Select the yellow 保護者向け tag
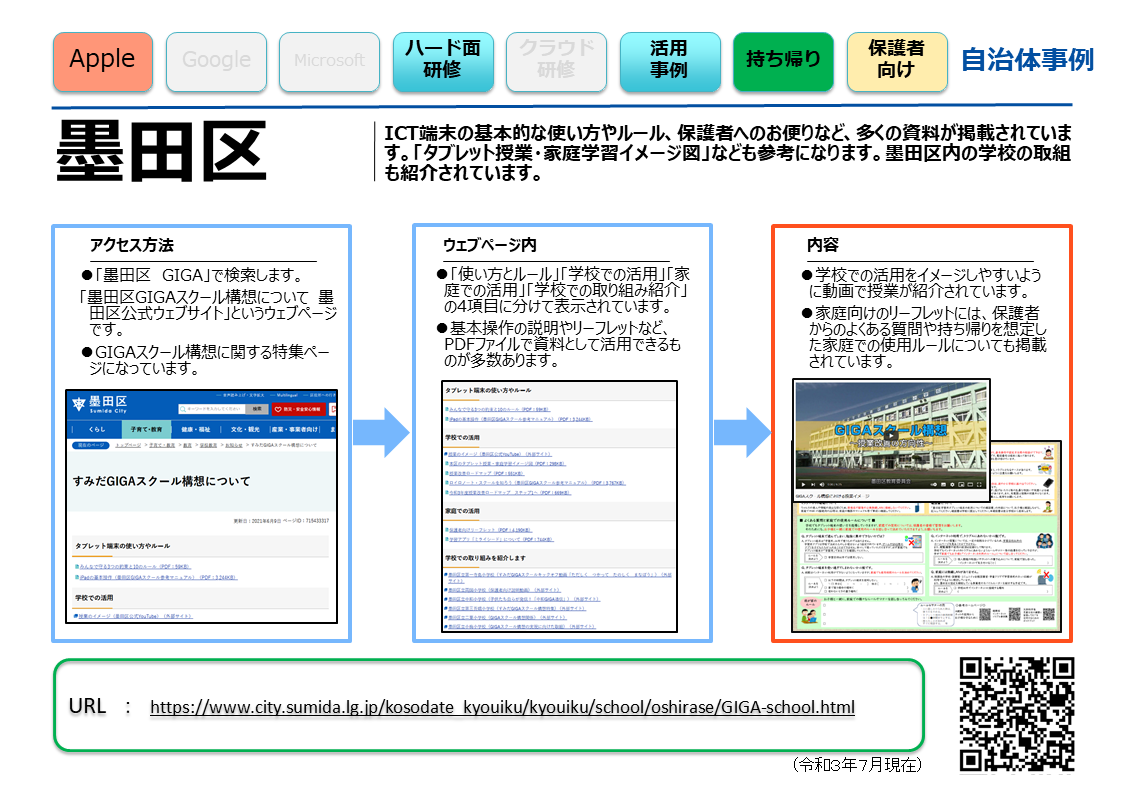Viewport: 1123px width, 794px height. point(897,62)
